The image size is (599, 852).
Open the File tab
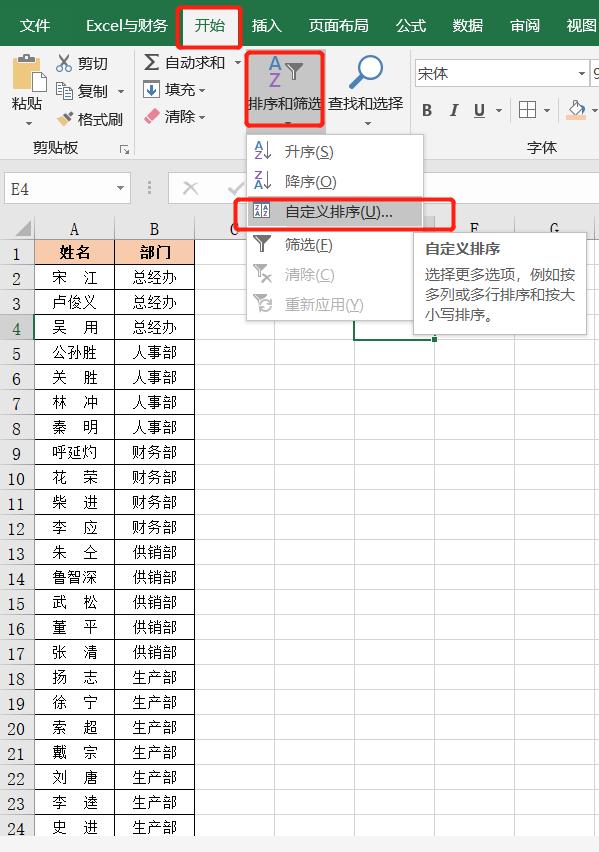tap(35, 26)
